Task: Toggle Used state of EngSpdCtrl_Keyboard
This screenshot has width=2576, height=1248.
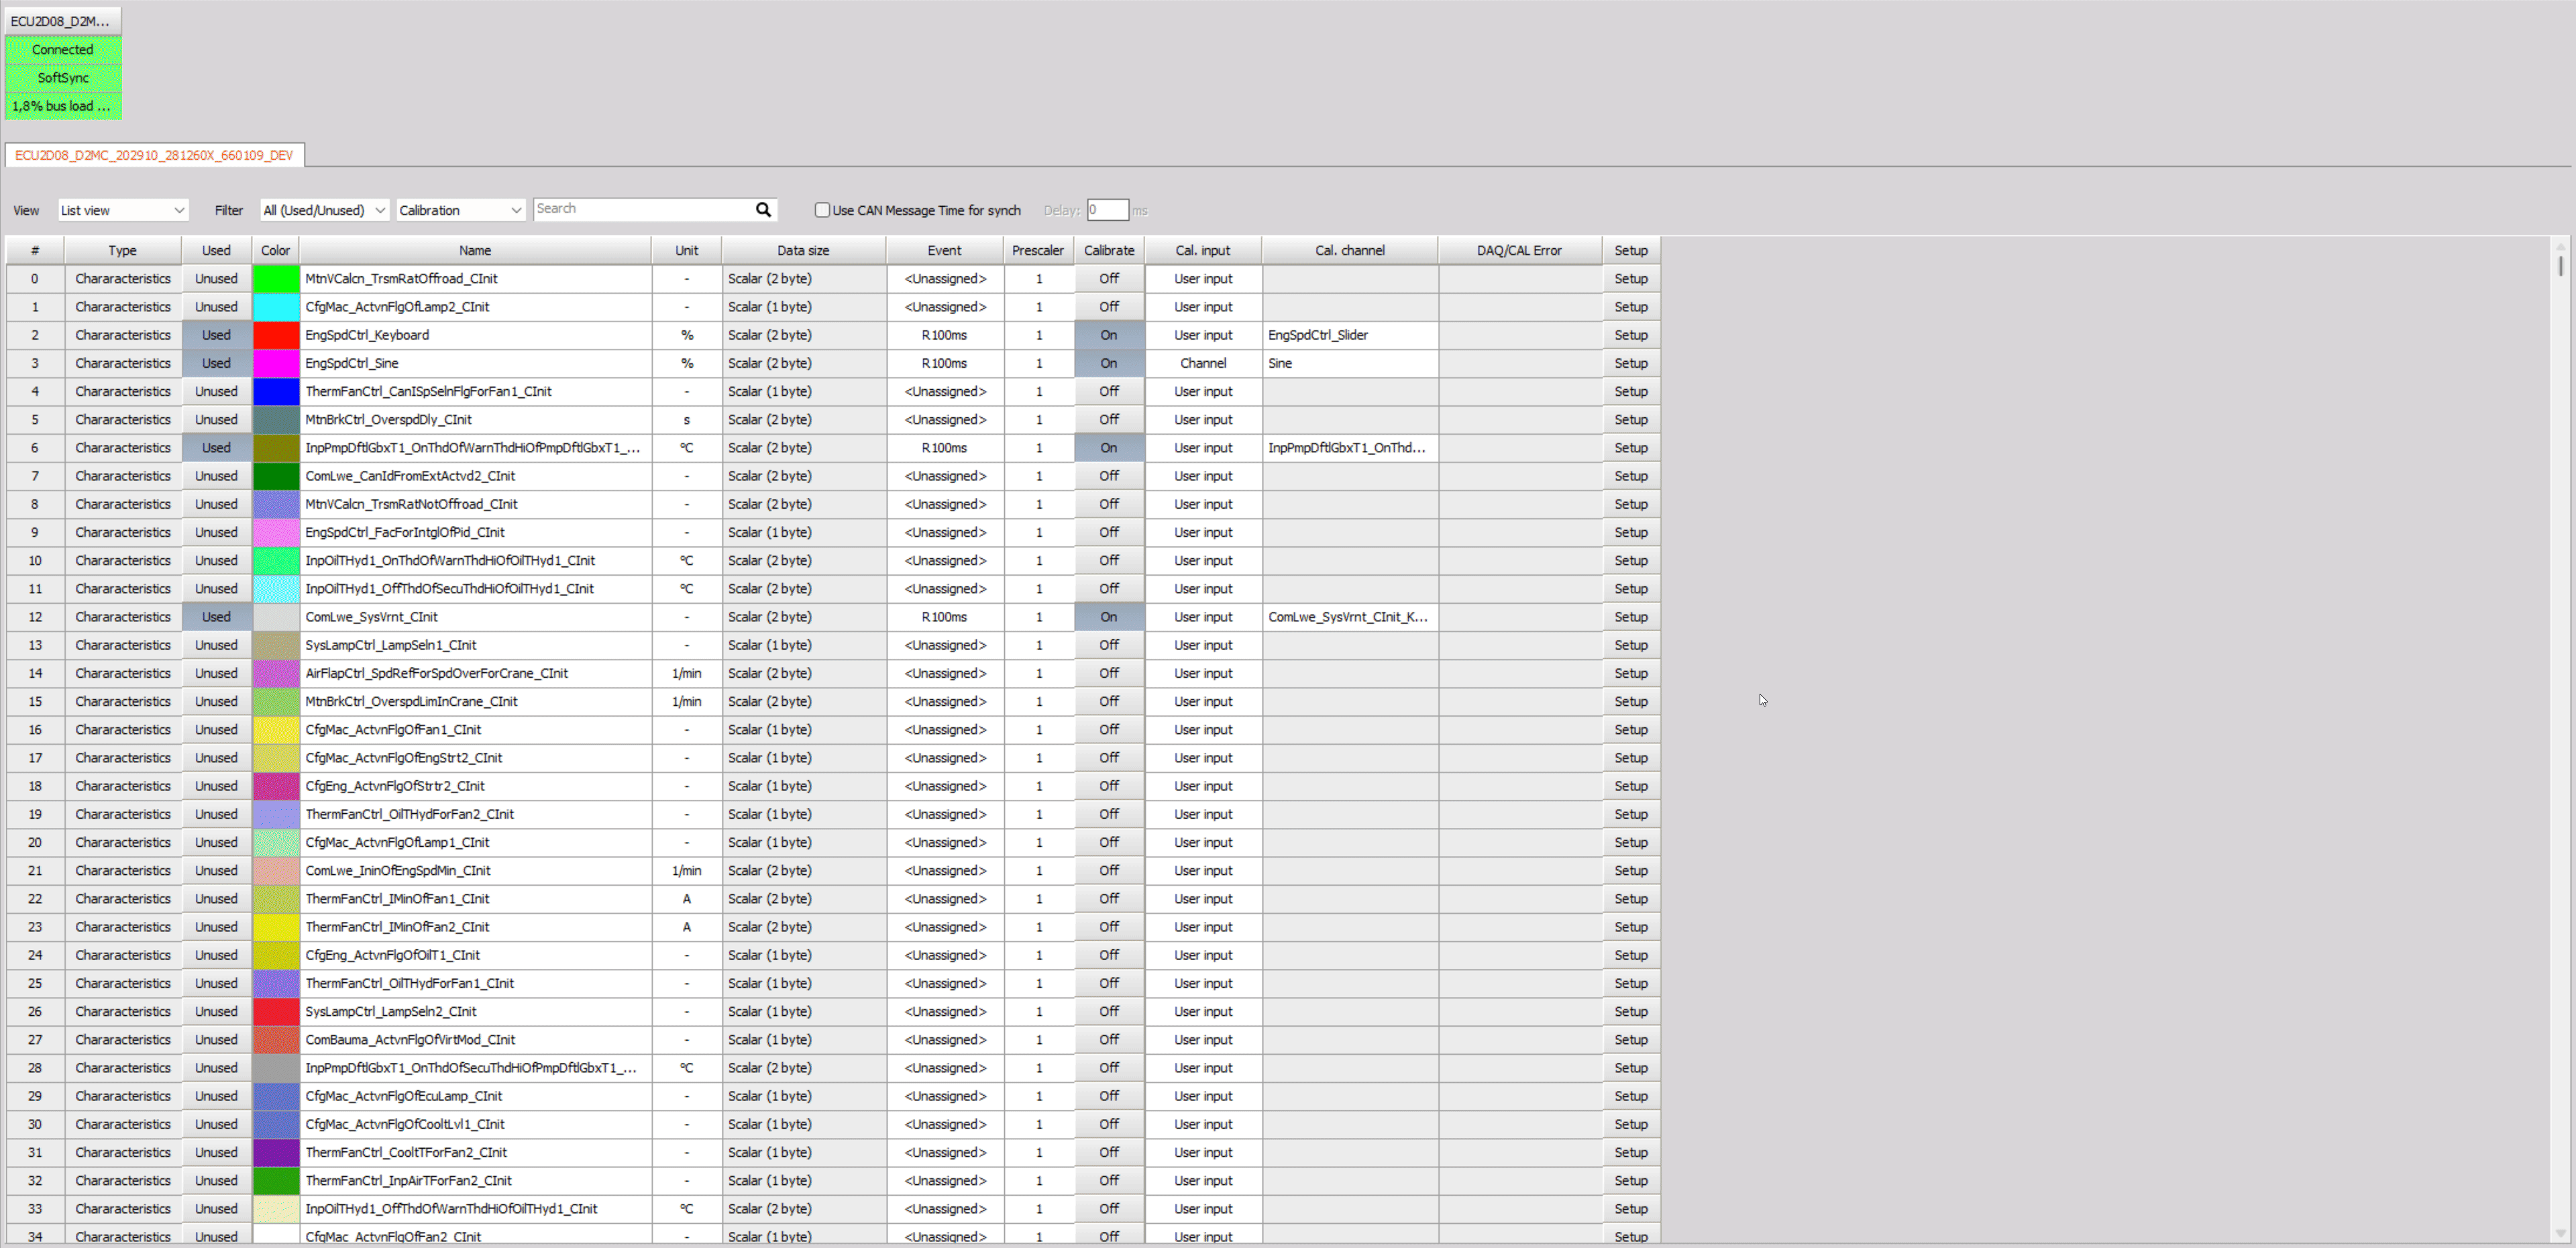Action: tap(216, 335)
